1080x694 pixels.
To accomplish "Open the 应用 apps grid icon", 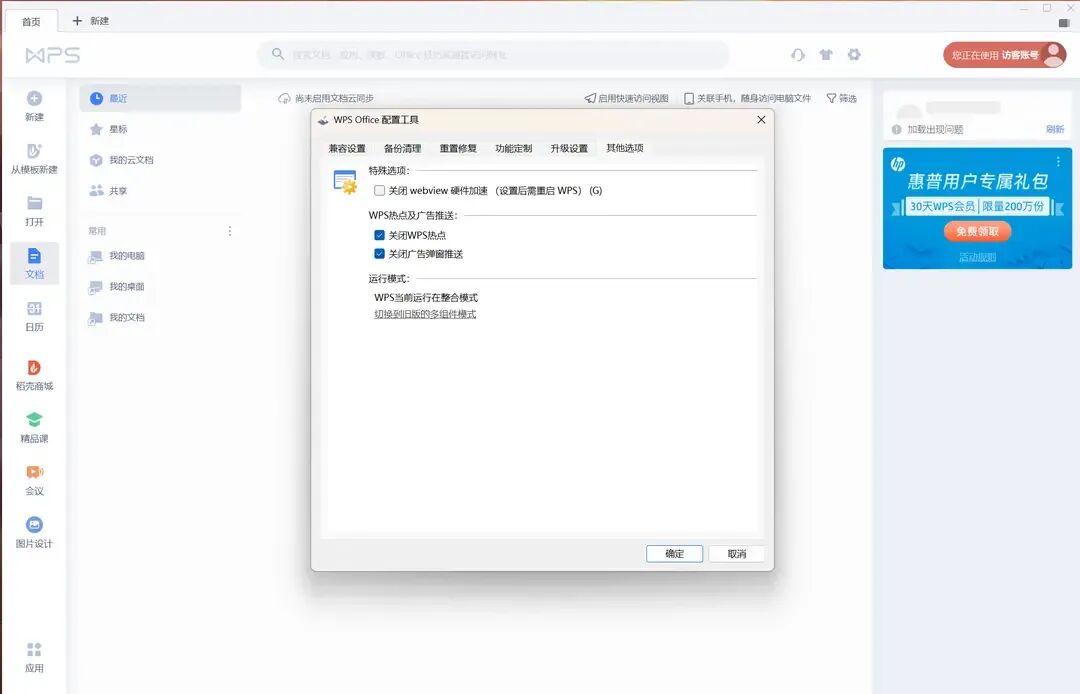I will pos(34,649).
